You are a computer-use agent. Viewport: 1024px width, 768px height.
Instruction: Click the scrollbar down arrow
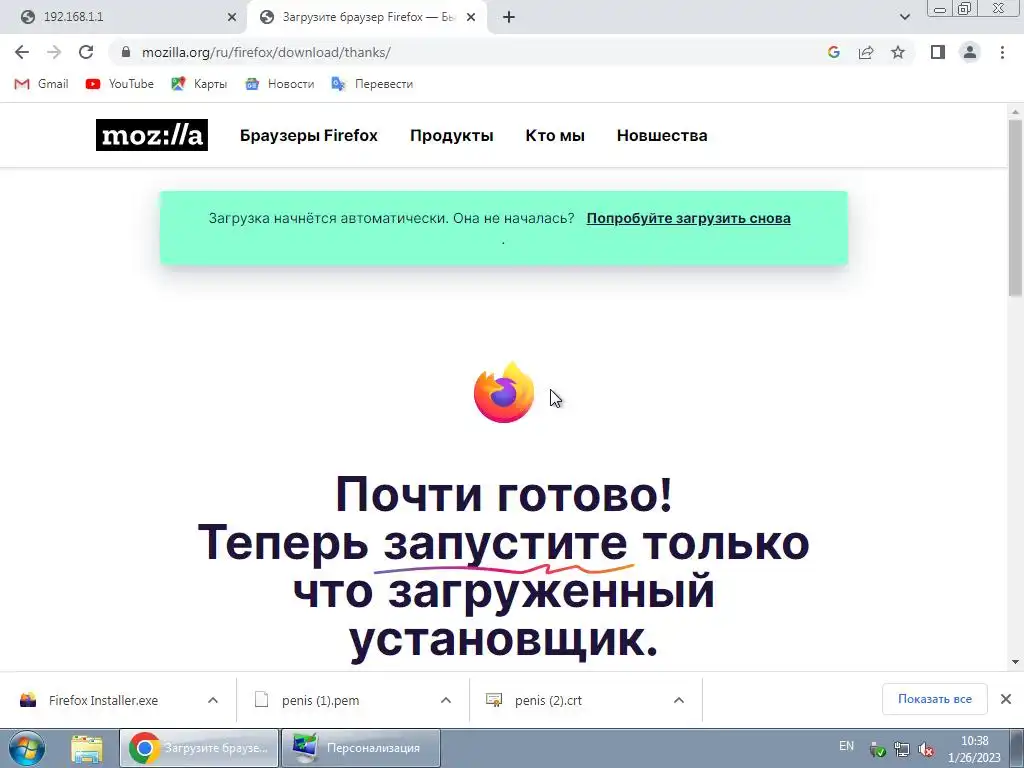coord(1016,662)
